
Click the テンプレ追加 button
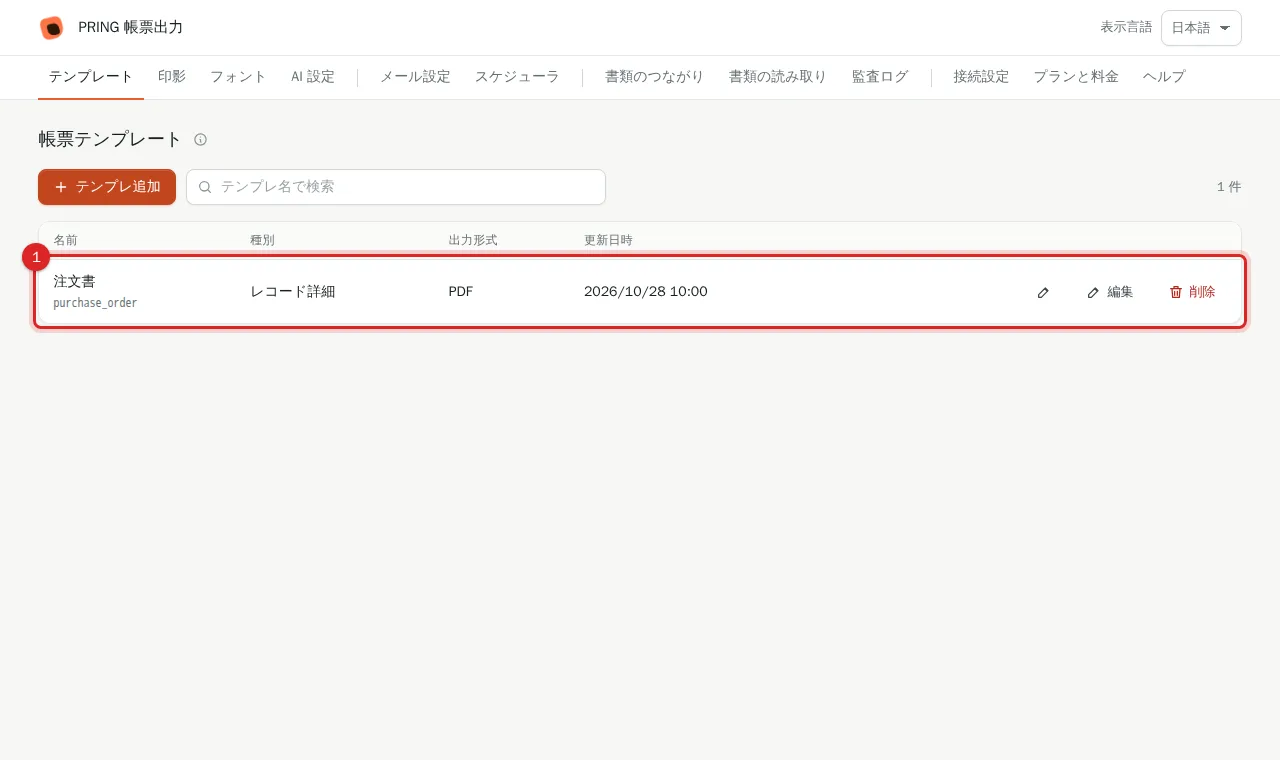[107, 187]
